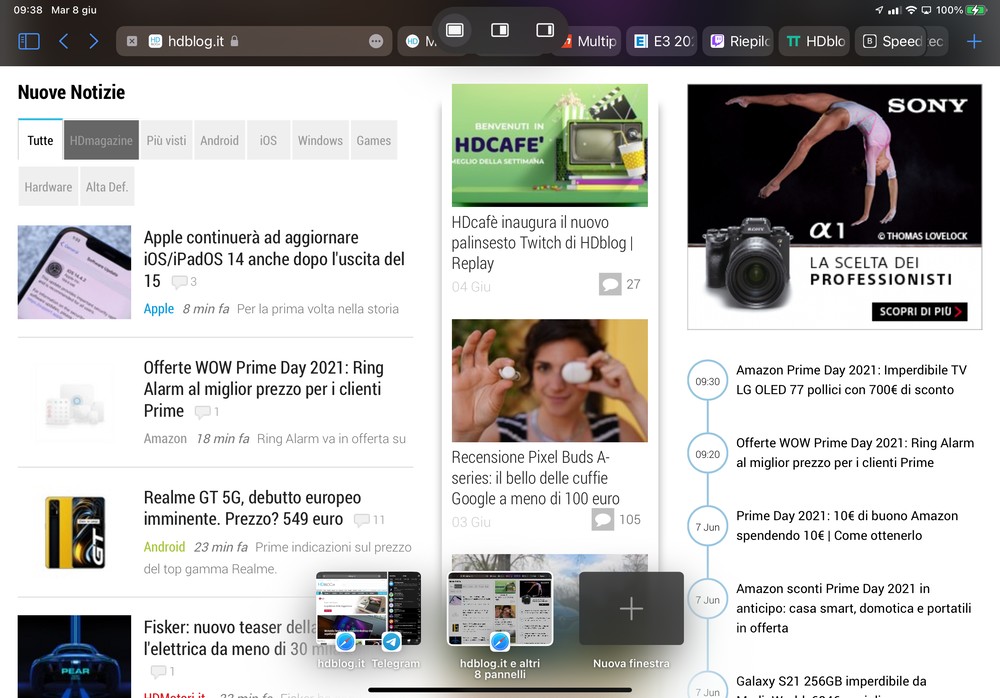Open the Pixel Buds A-series review headline
1000x698 pixels.
tap(536, 478)
